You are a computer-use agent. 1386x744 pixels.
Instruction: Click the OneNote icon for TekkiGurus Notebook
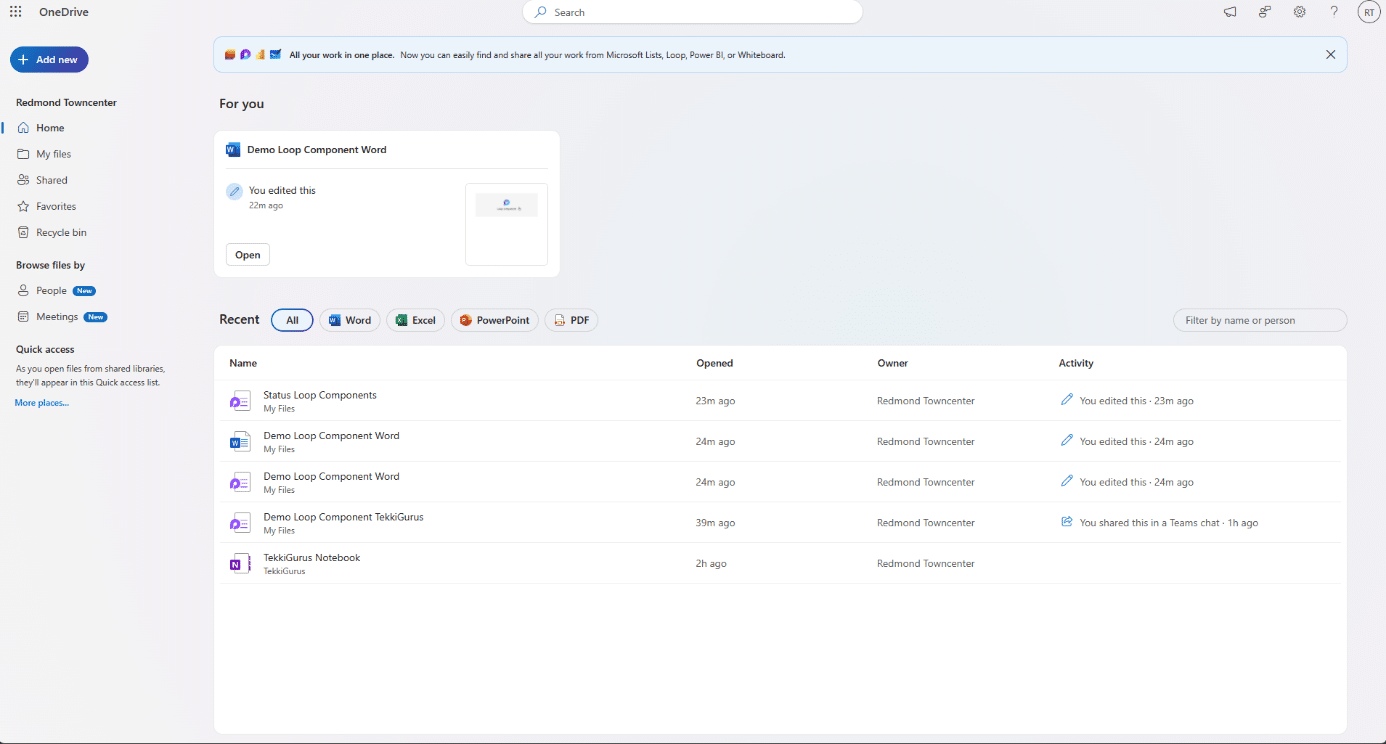(x=240, y=563)
